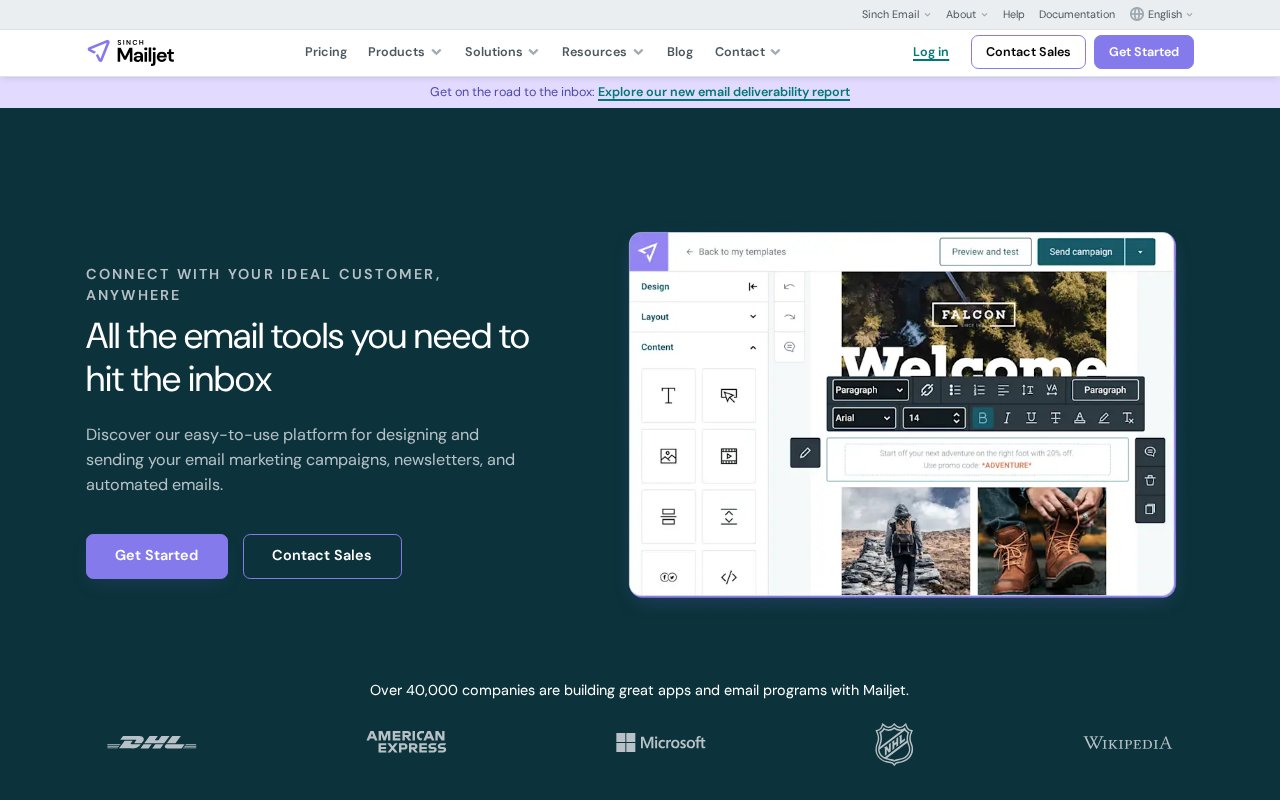Viewport: 1280px width, 800px height.
Task: Click the comment icon beside text block
Action: pyautogui.click(x=1150, y=452)
